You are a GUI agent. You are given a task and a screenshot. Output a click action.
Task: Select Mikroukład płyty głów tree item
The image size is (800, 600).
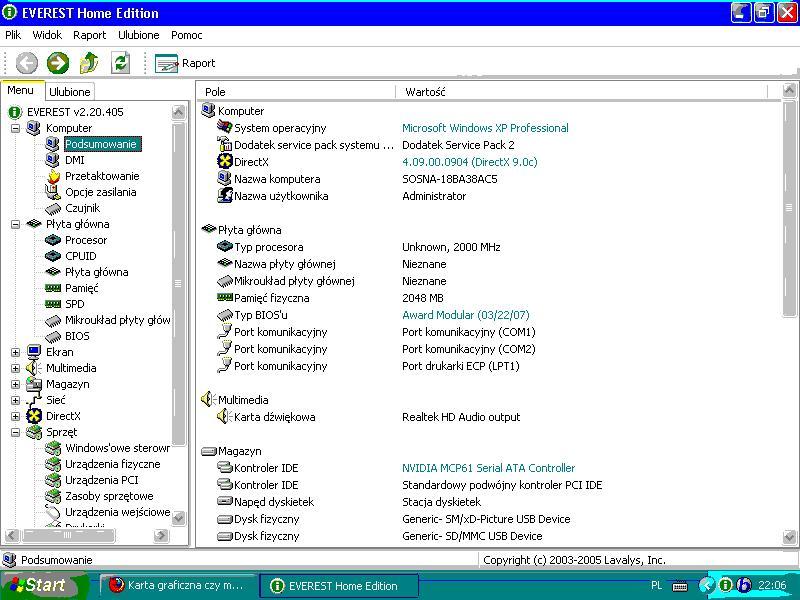117,320
